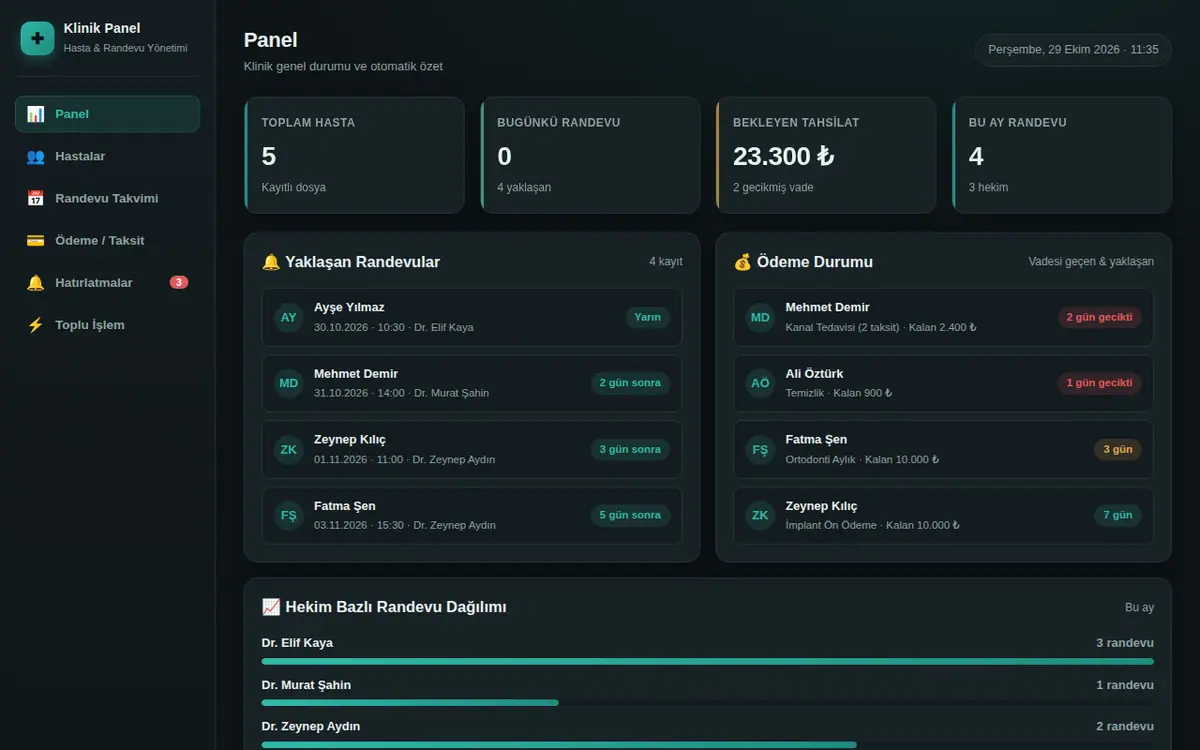1200x750 pixels.
Task: Select the red 3 badge on Hatırlatmalar
Action: click(179, 282)
